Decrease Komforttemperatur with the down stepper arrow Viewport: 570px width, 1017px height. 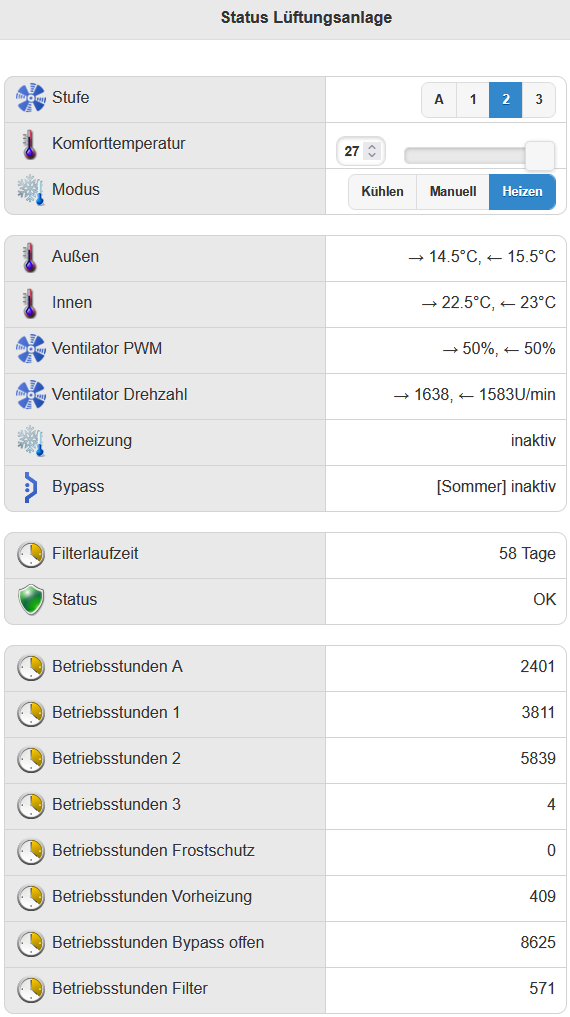tap(372, 156)
